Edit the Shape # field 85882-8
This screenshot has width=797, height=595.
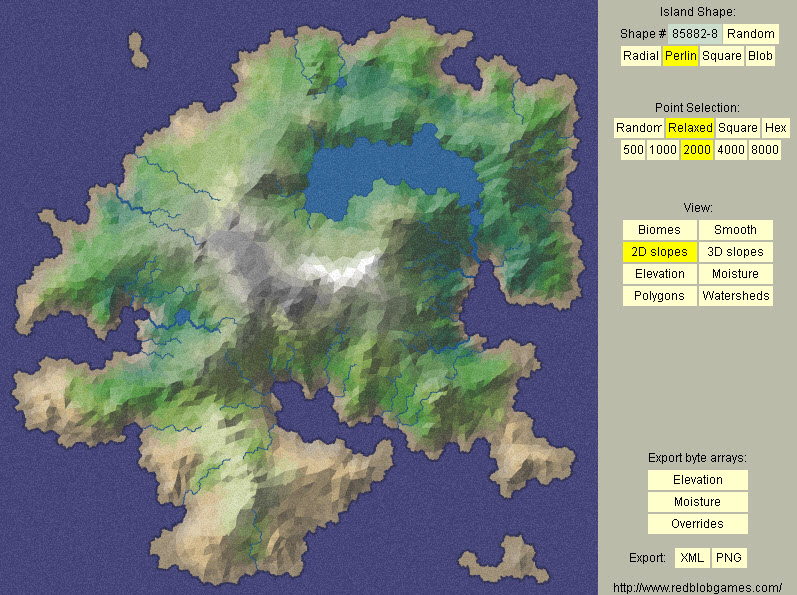(694, 34)
